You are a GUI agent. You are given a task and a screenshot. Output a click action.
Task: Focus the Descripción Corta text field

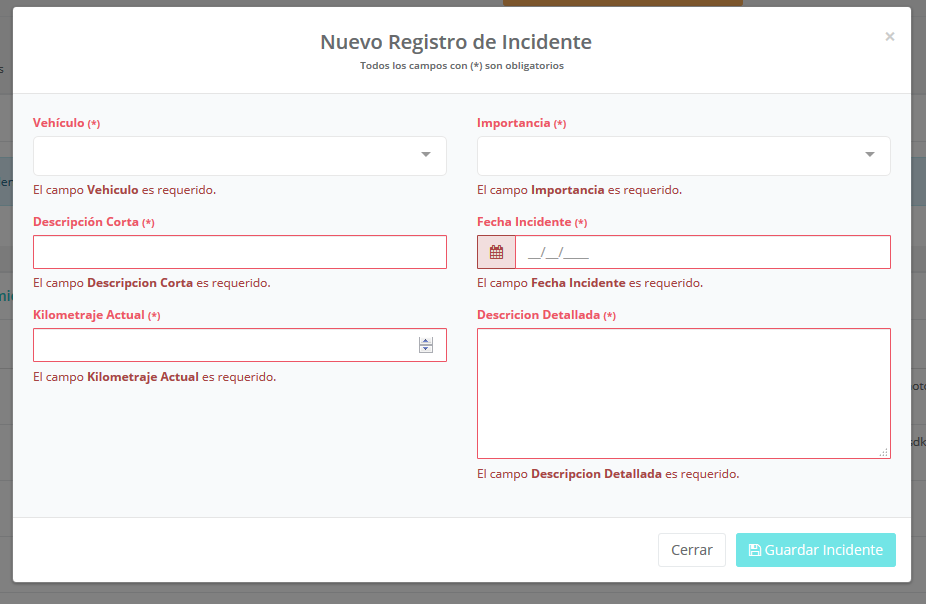(x=239, y=252)
